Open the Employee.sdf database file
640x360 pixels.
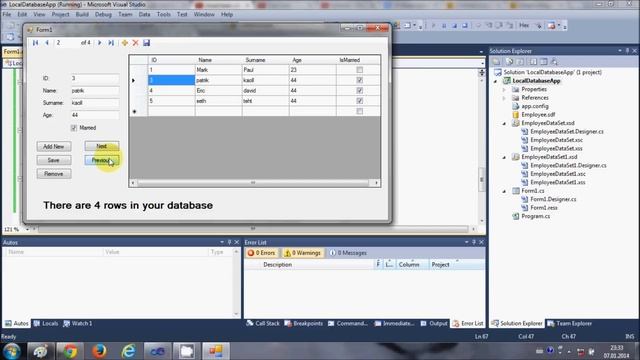coord(538,115)
